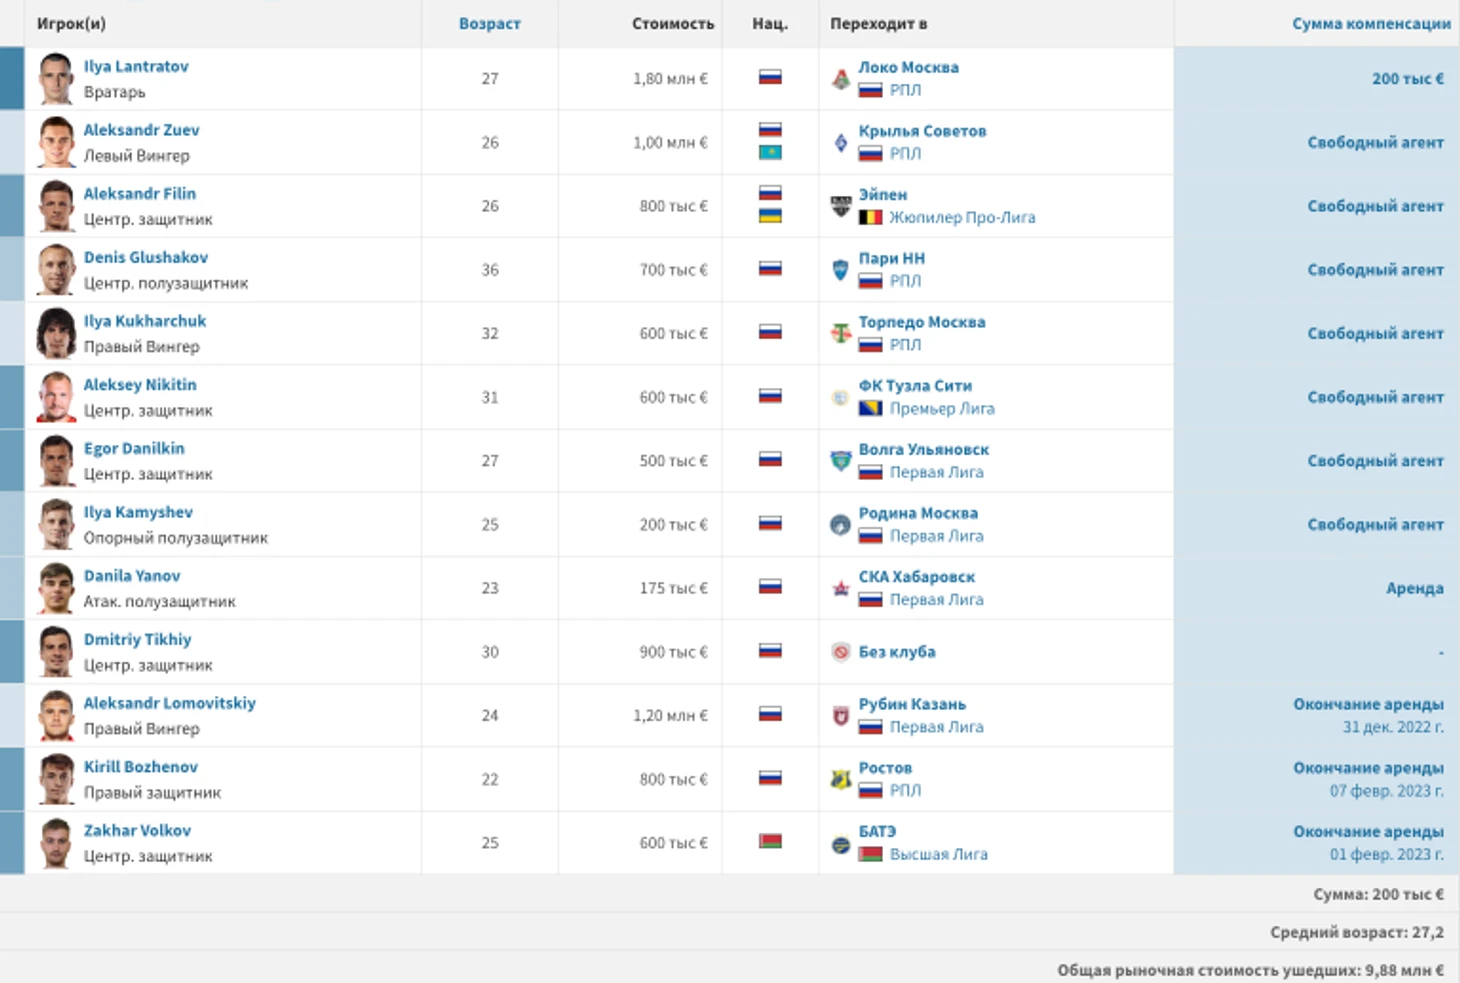Click the Рубин Казань crest icon
Viewport: 1460px width, 983px height.
[x=841, y=716]
